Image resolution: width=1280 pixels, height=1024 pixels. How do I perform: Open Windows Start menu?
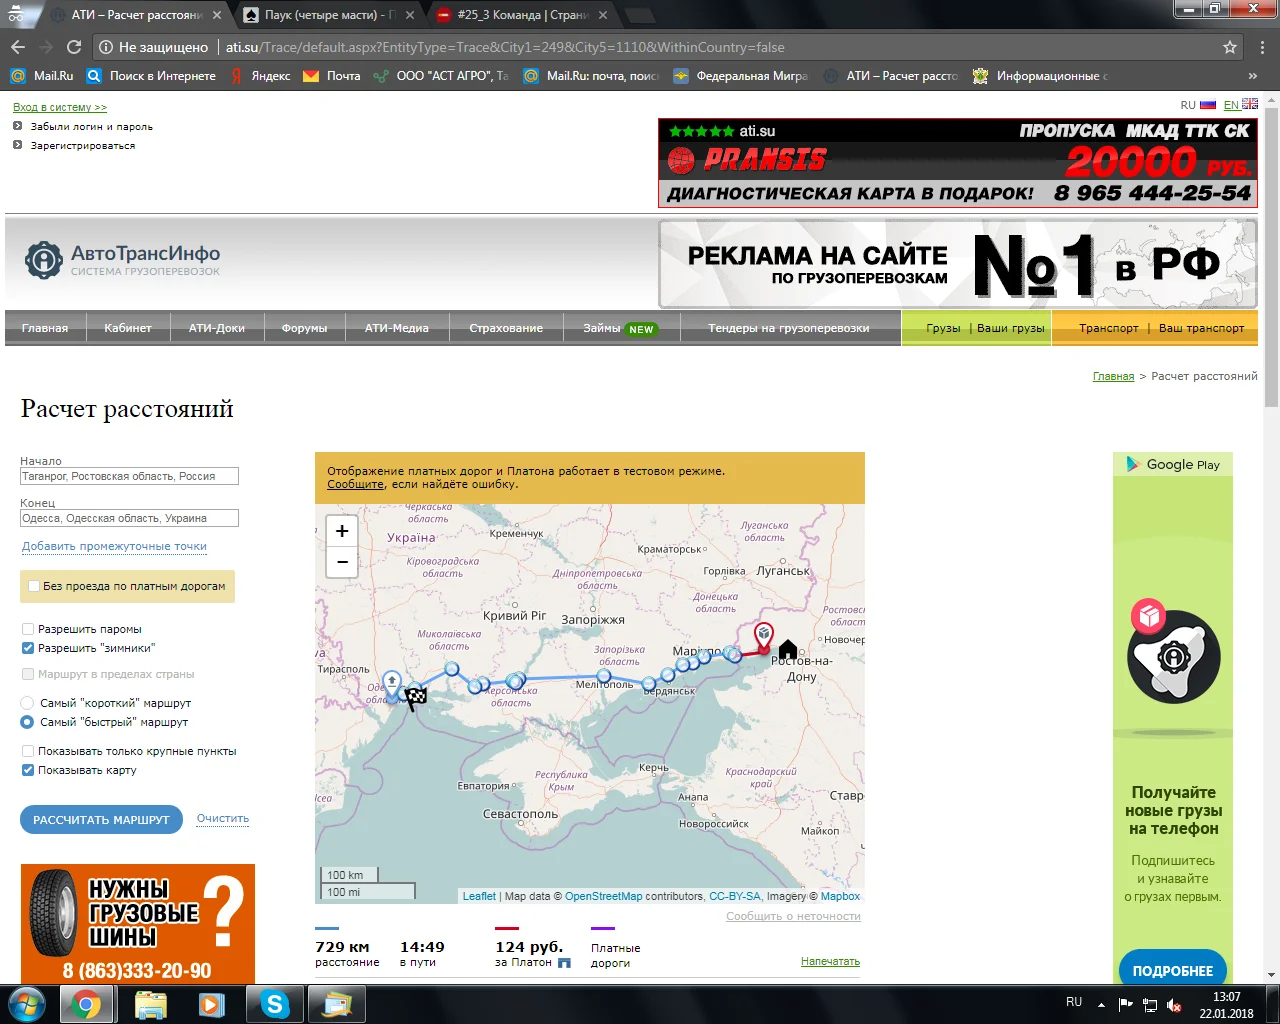27,1003
